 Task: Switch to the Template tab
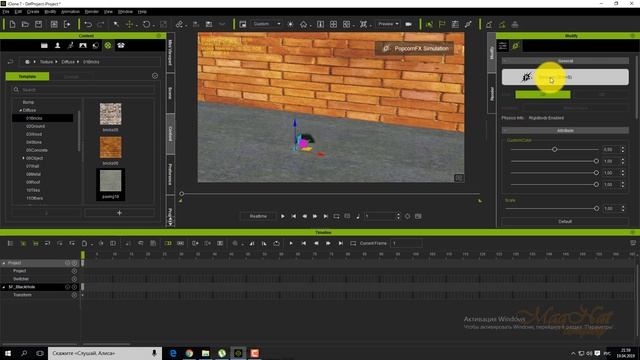pos(27,76)
